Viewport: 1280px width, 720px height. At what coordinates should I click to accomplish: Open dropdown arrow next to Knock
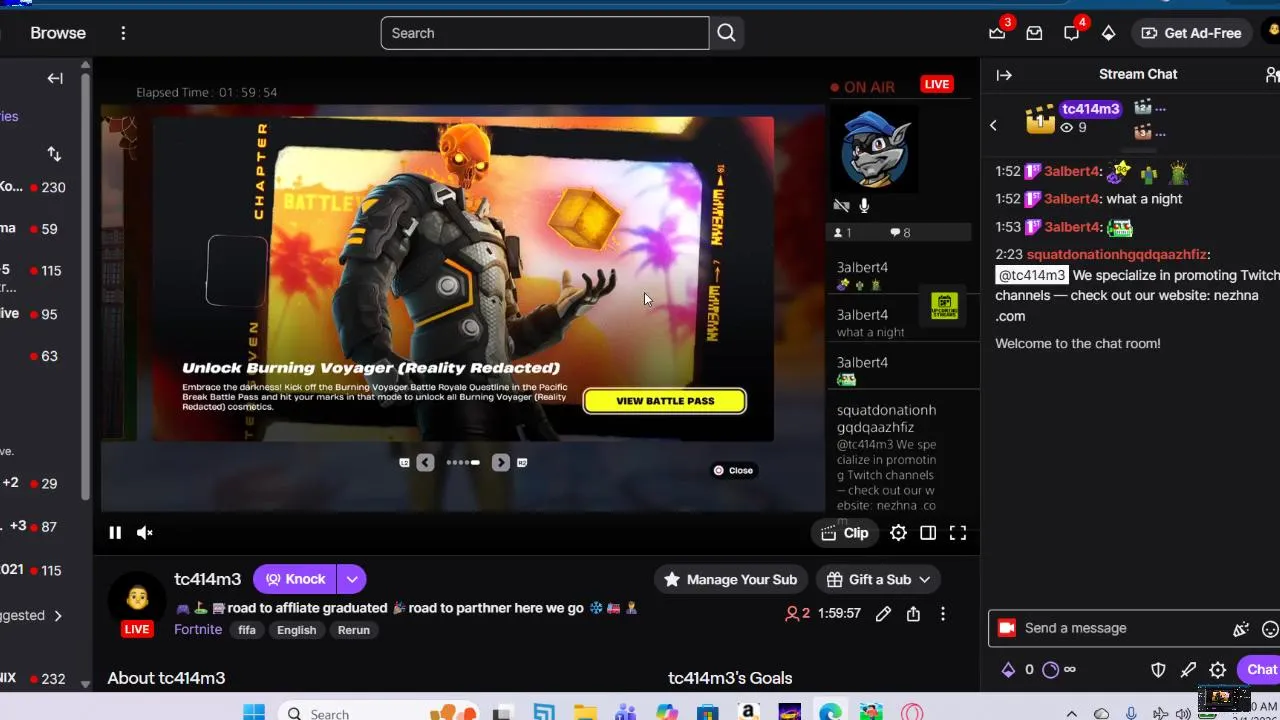tap(352, 579)
